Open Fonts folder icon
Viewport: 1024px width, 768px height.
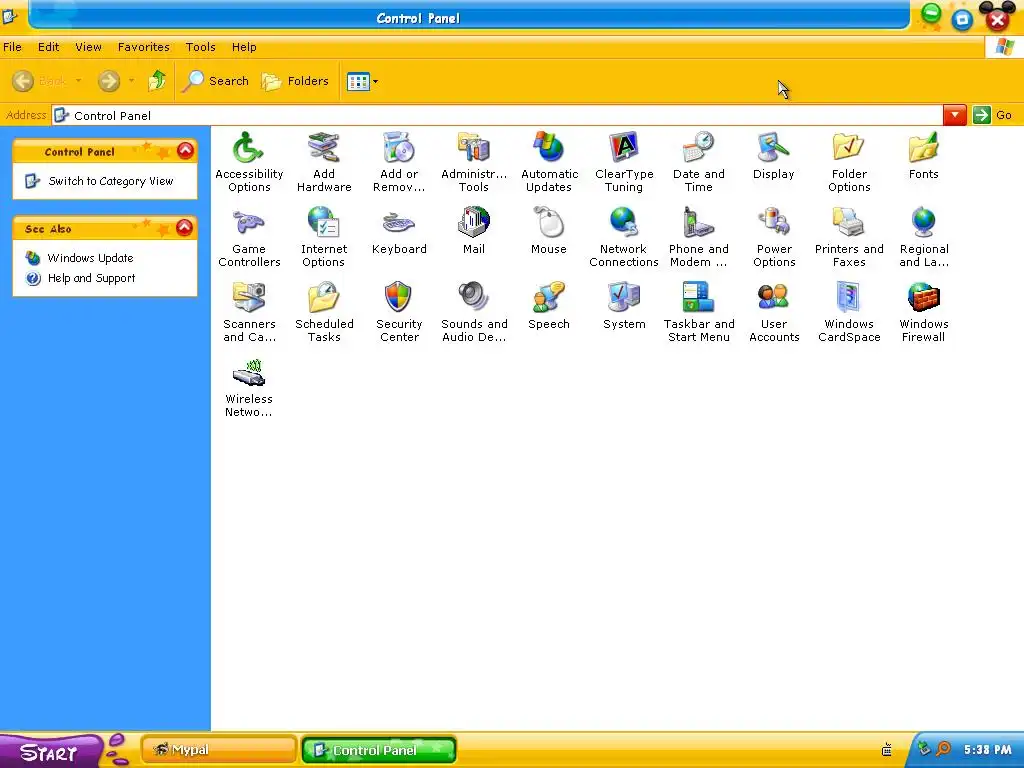click(923, 155)
